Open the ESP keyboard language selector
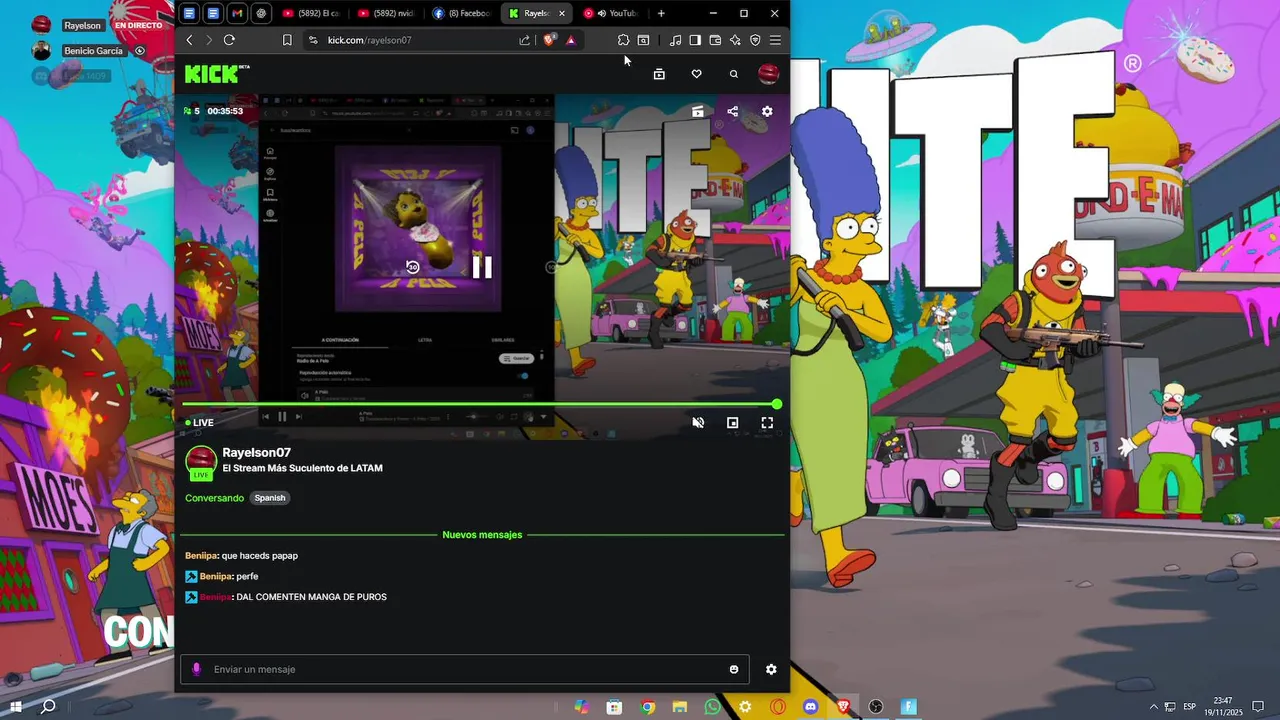 pos(1190,707)
